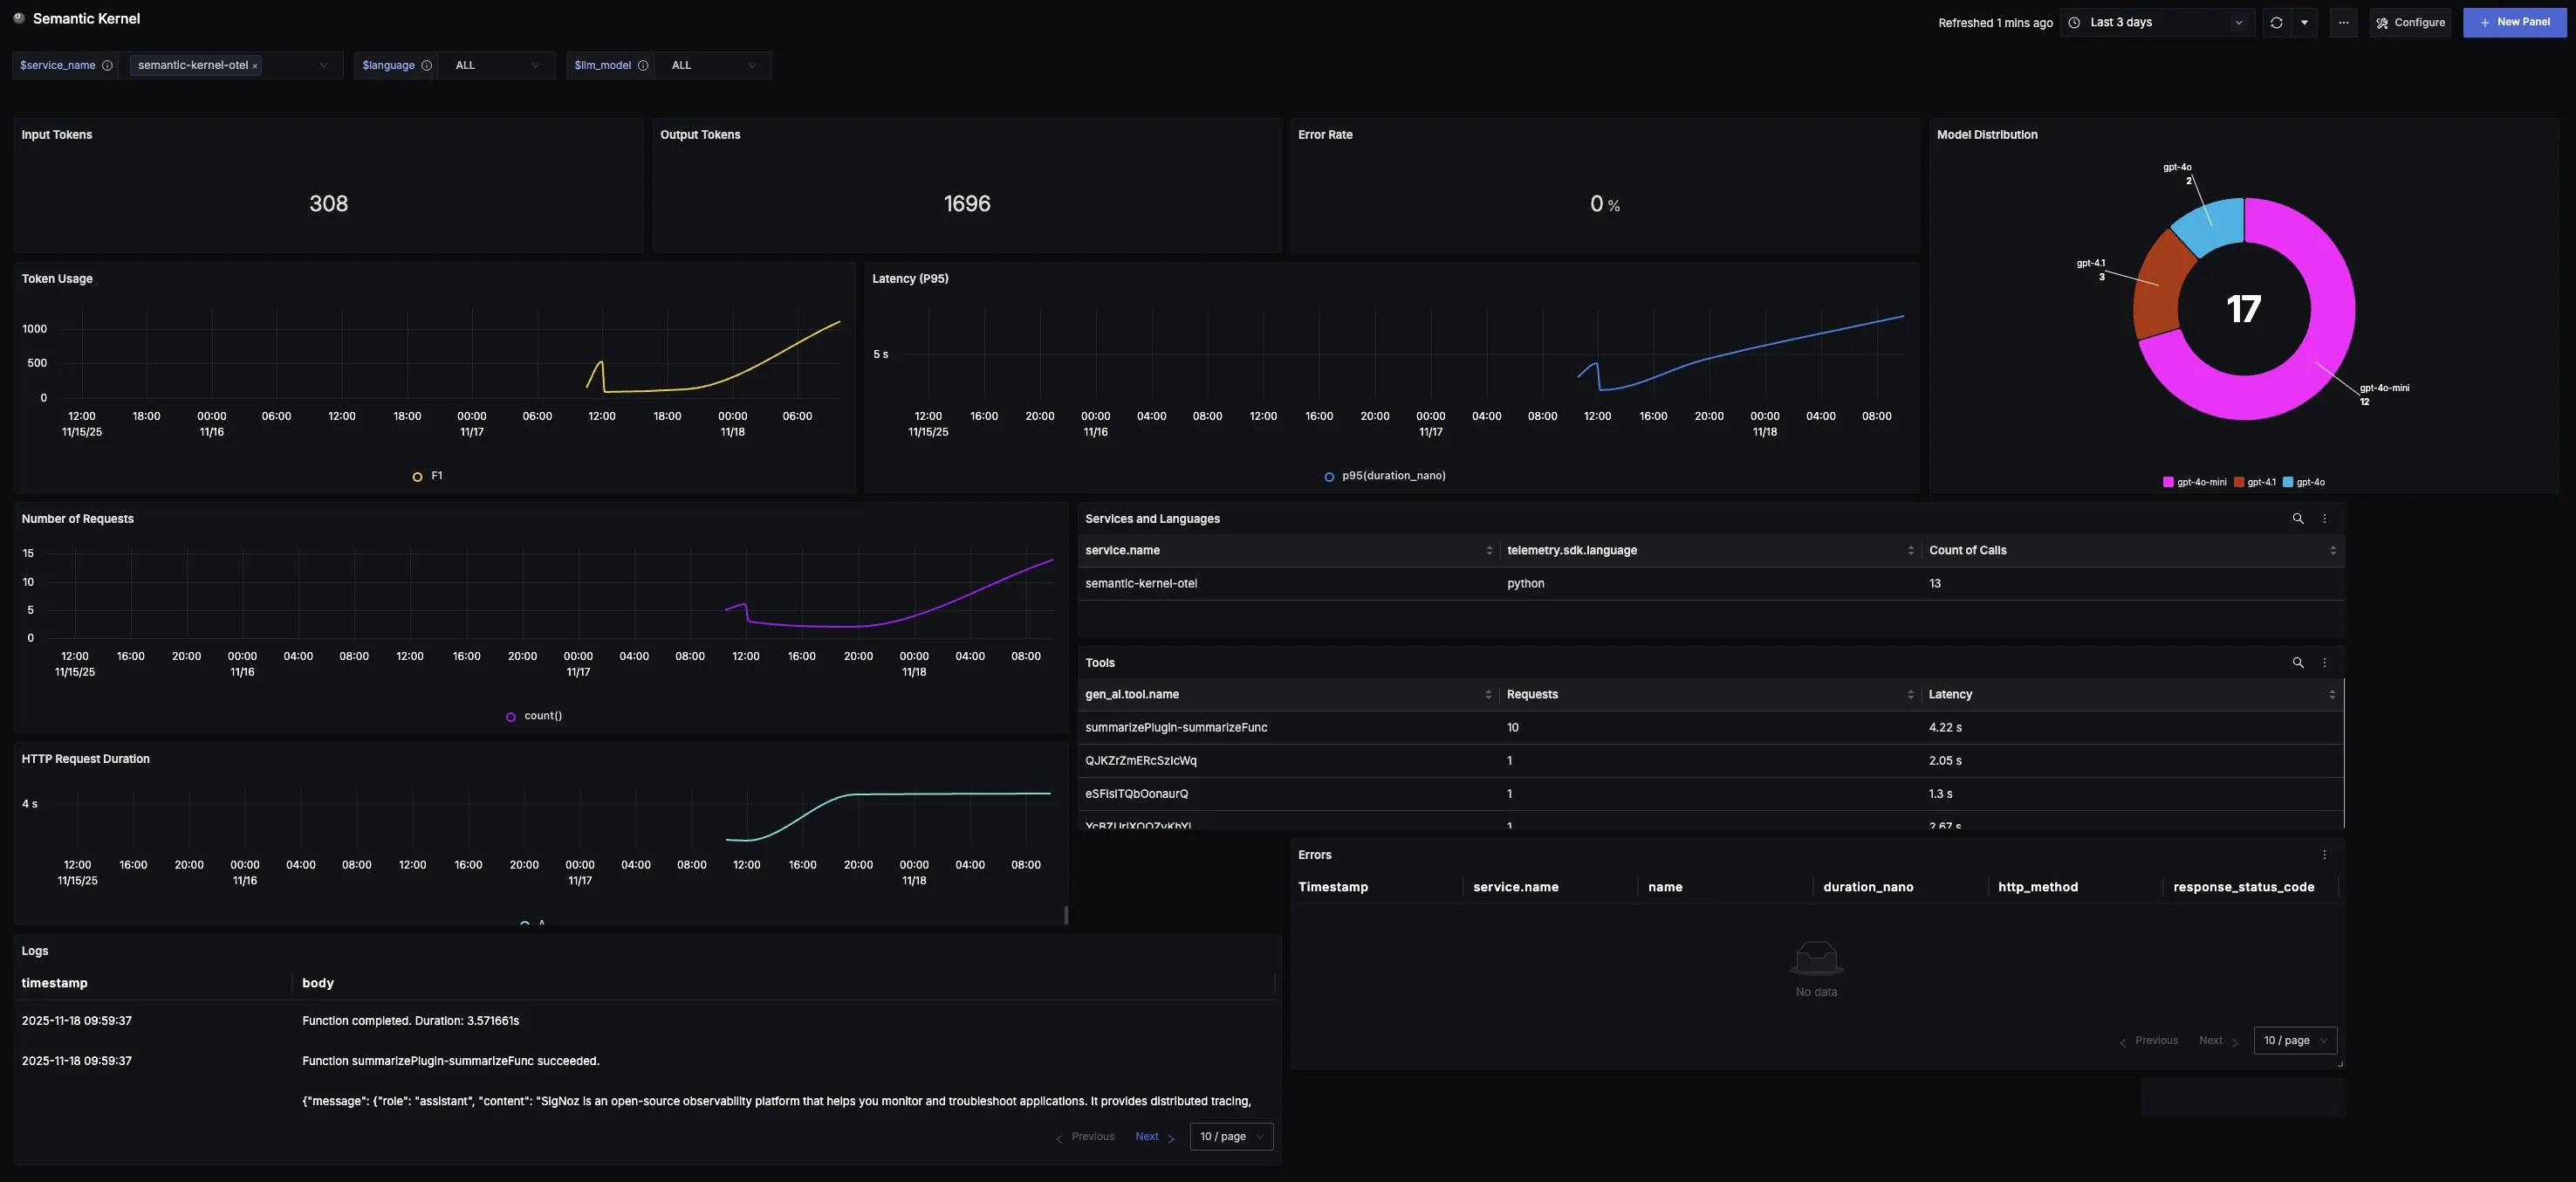Click the Configure button
The height and width of the screenshot is (1182, 2576).
point(2410,22)
